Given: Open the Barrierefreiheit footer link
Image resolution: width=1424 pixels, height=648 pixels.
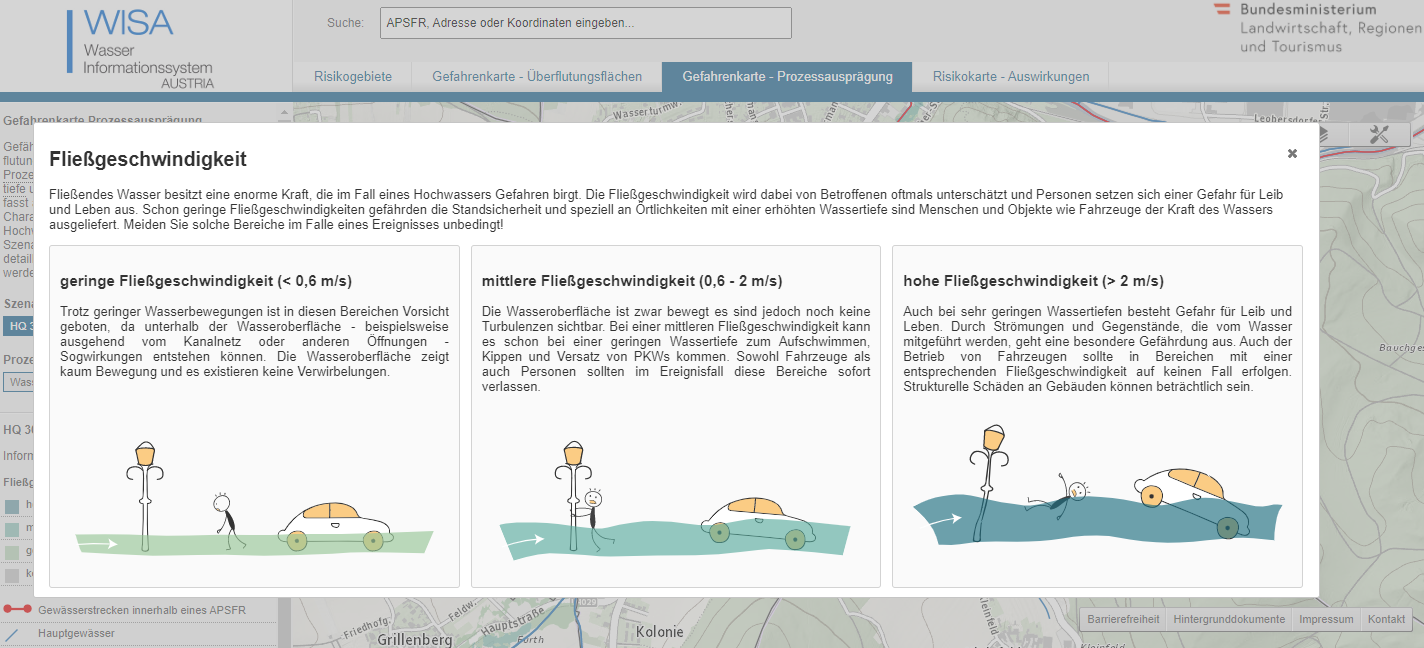Looking at the screenshot, I should tap(1123, 619).
